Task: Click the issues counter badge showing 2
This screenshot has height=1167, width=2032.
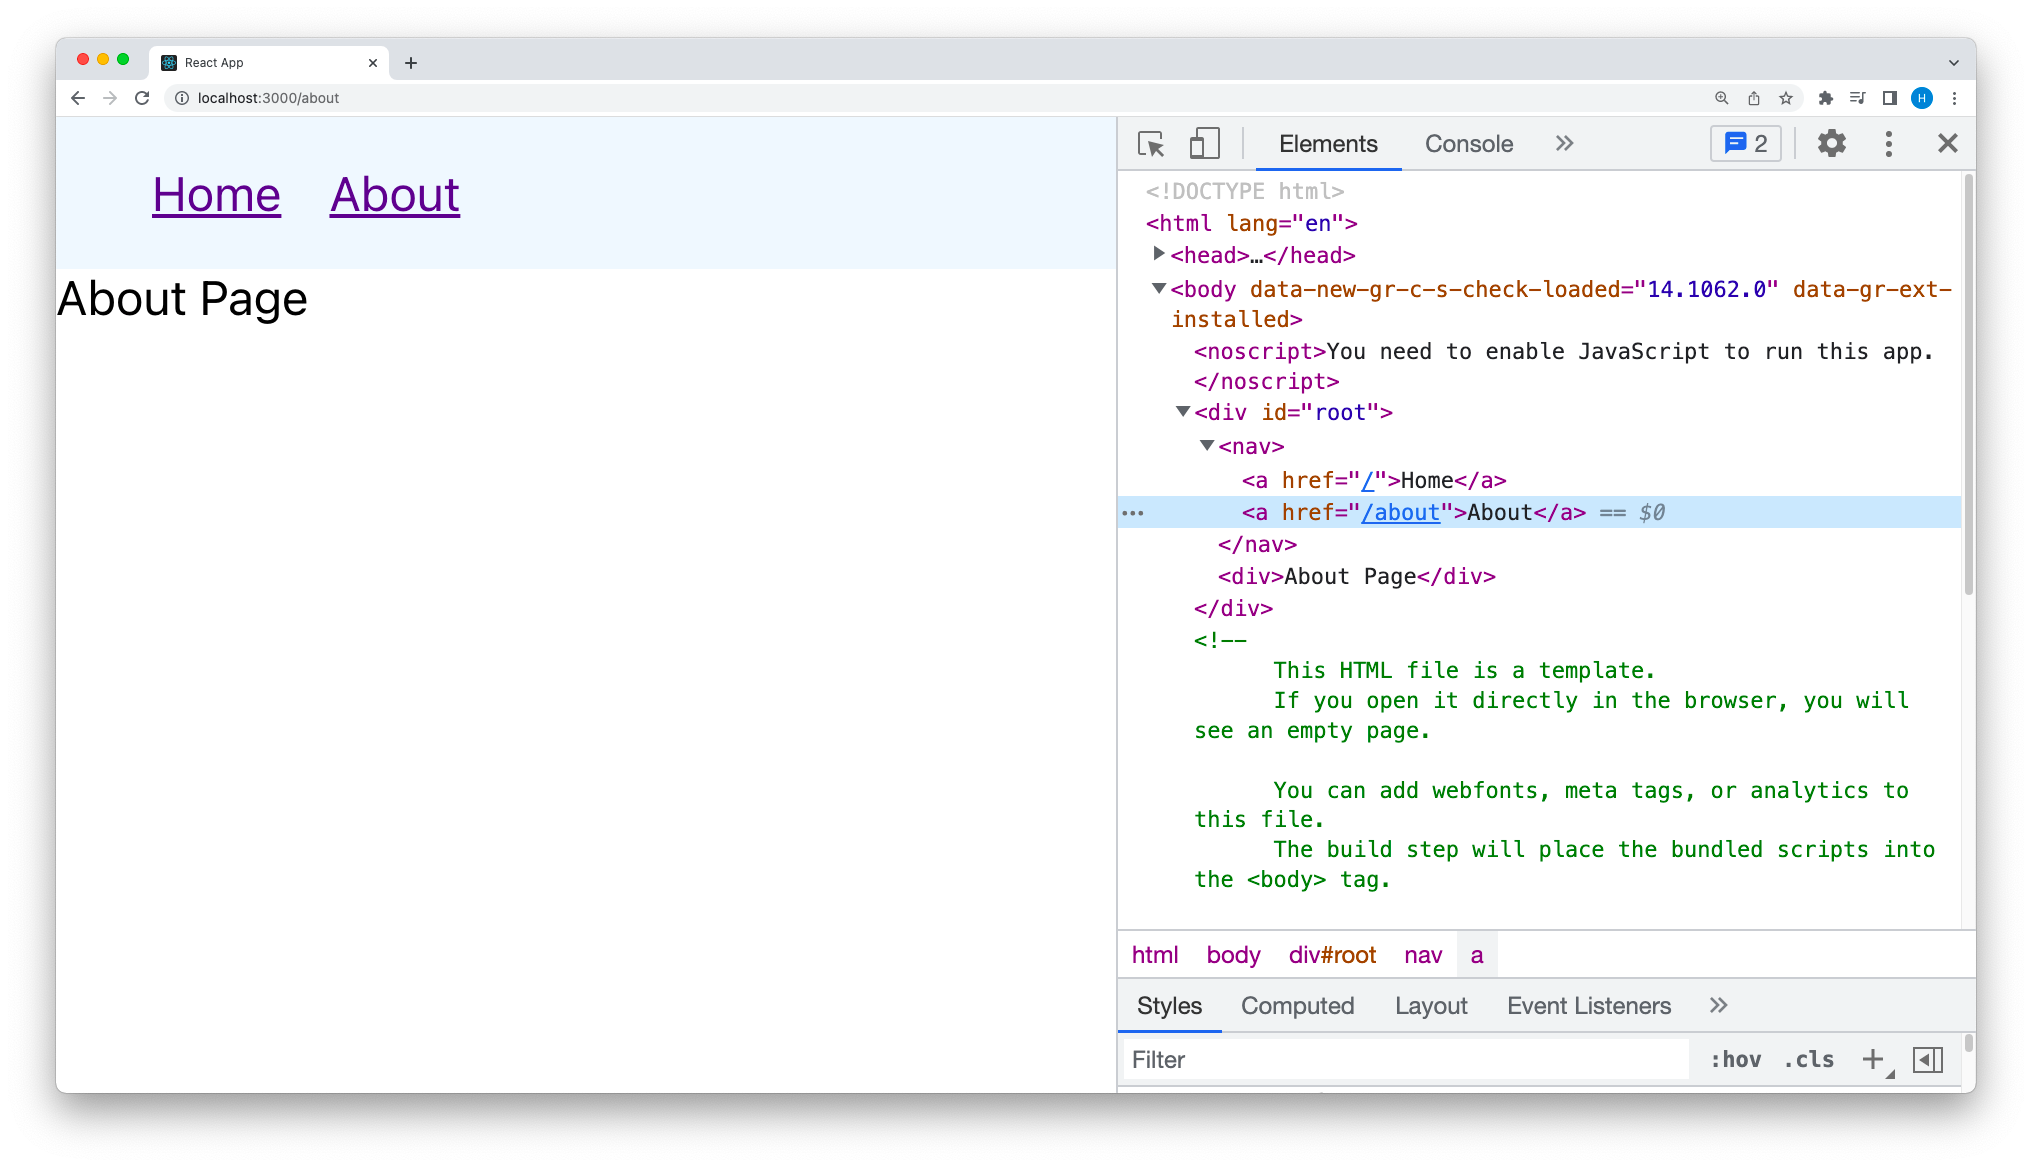Action: (1746, 144)
